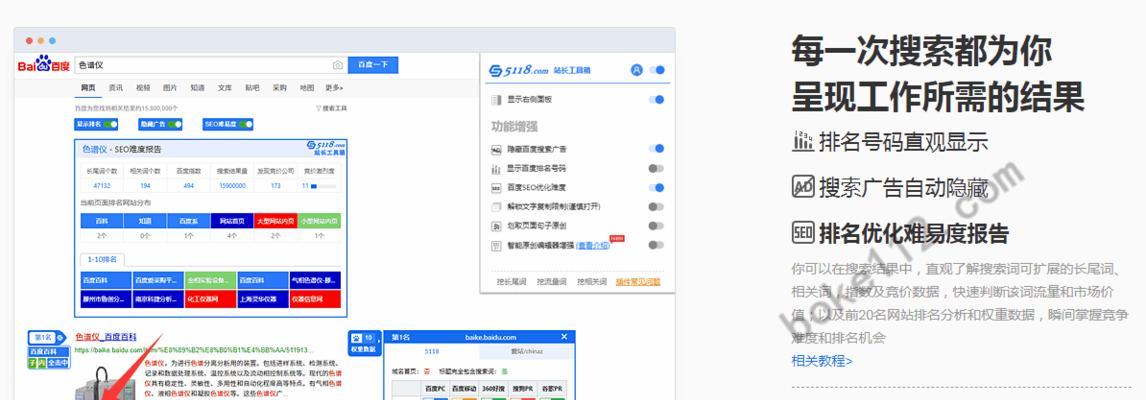Switch to the 地图 tab

[306, 88]
